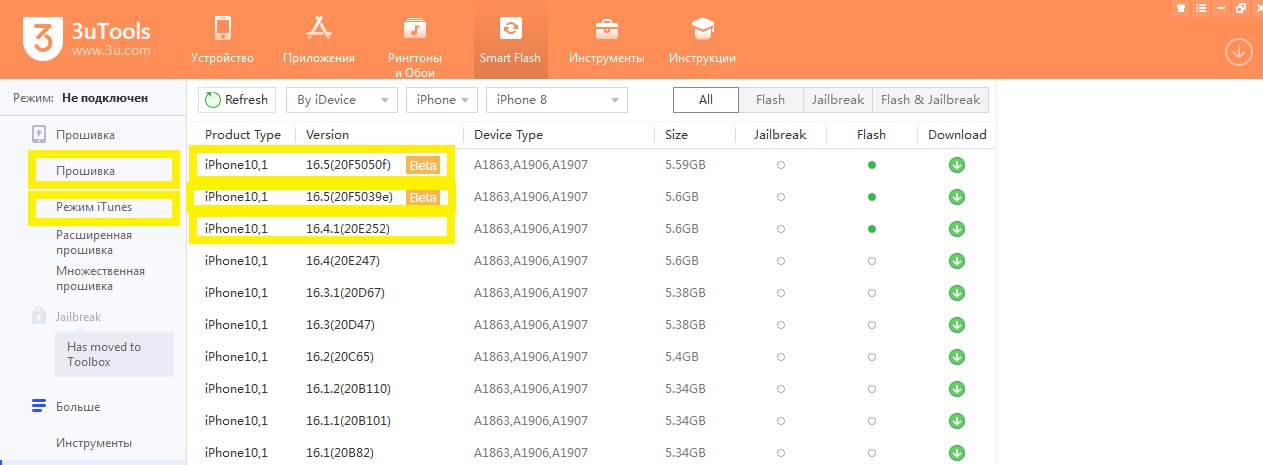1263x465 pixels.
Task: Download firmware 16.1.1(20B101)
Action: point(956,421)
